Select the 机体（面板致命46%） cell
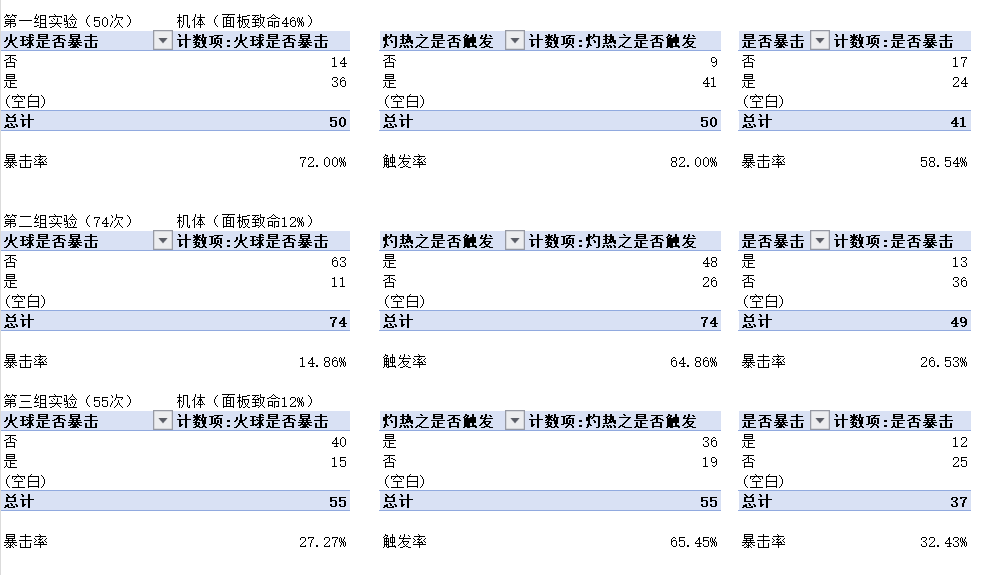The width and height of the screenshot is (1001, 575). click(245, 21)
